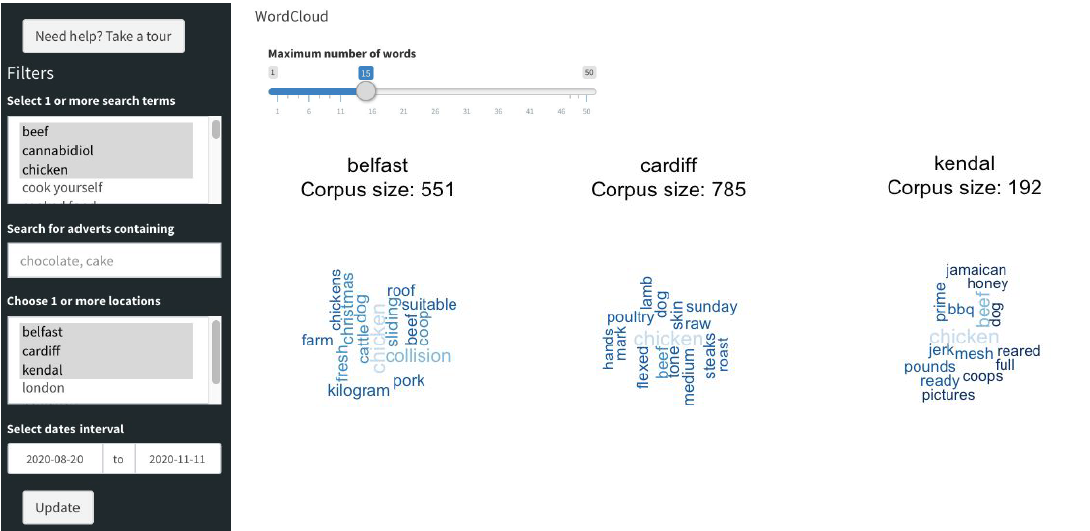Click the locations list scrollbar
This screenshot has height=531, width=1090.
pos(215,352)
